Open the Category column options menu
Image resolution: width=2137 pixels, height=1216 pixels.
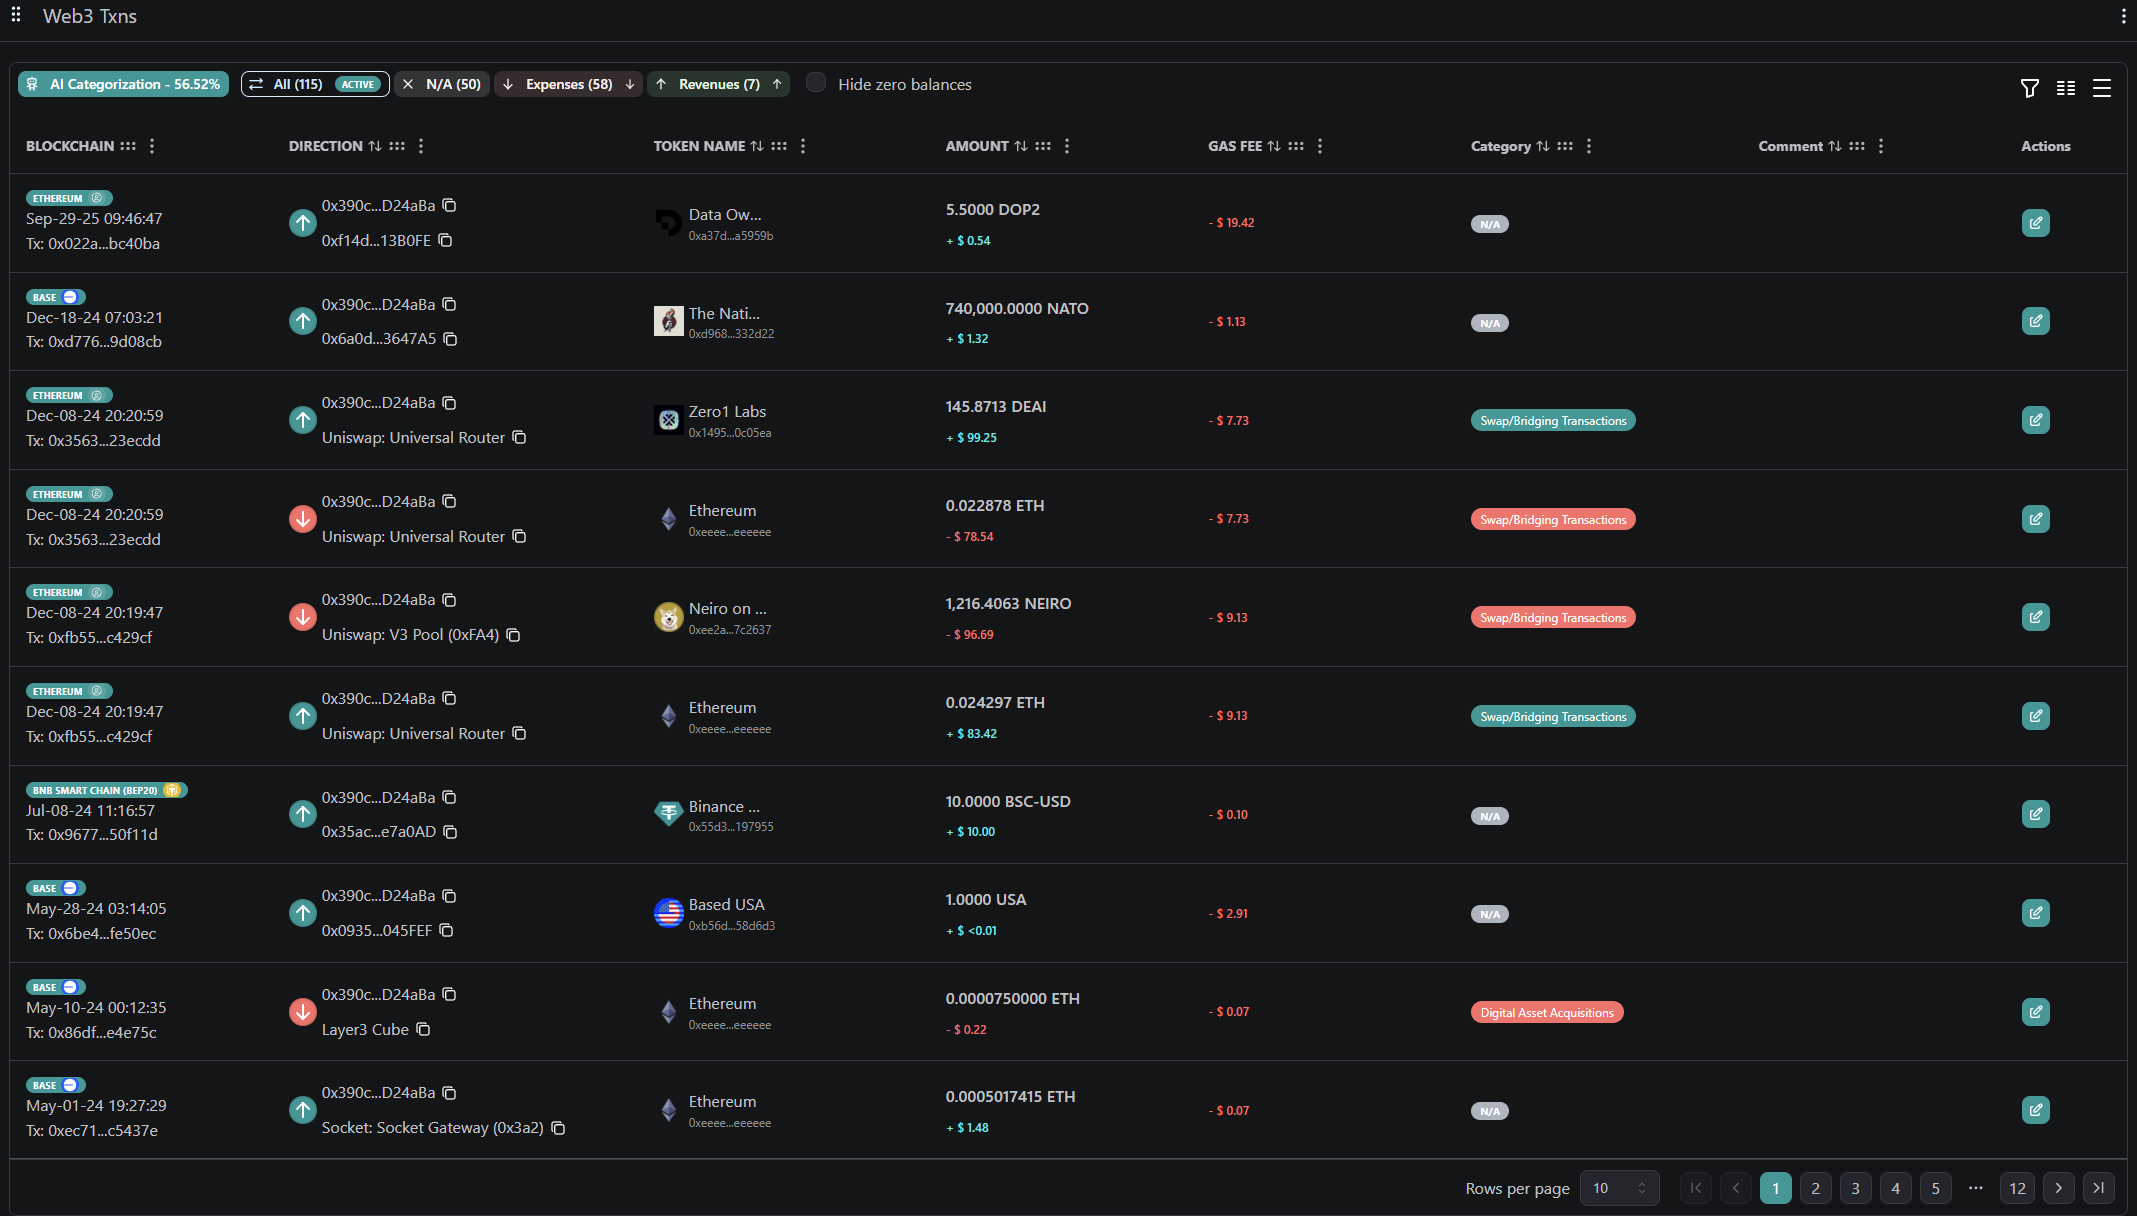tap(1588, 146)
